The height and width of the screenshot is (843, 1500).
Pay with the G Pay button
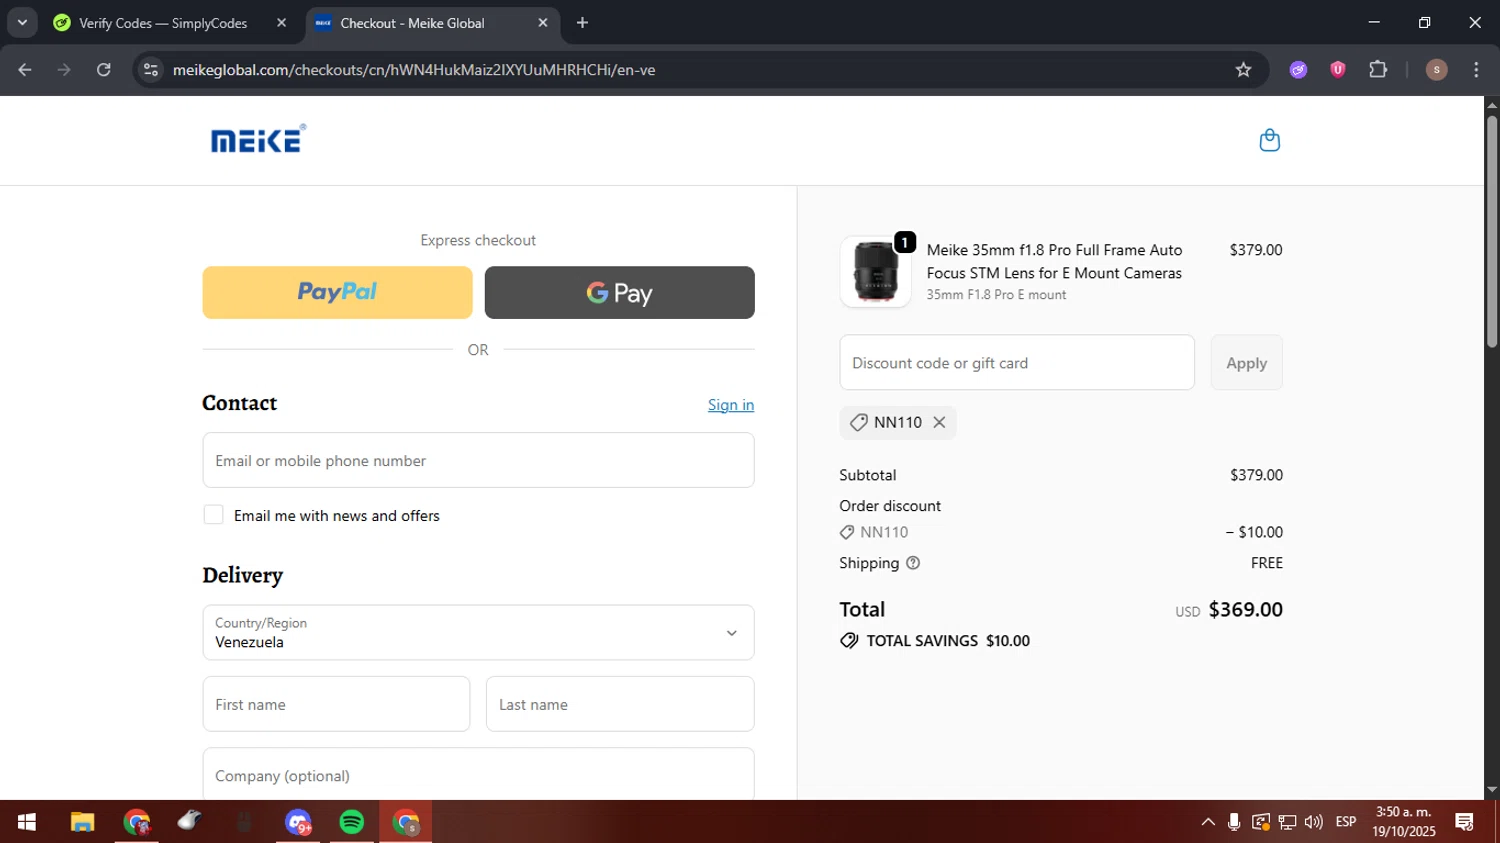tap(620, 292)
